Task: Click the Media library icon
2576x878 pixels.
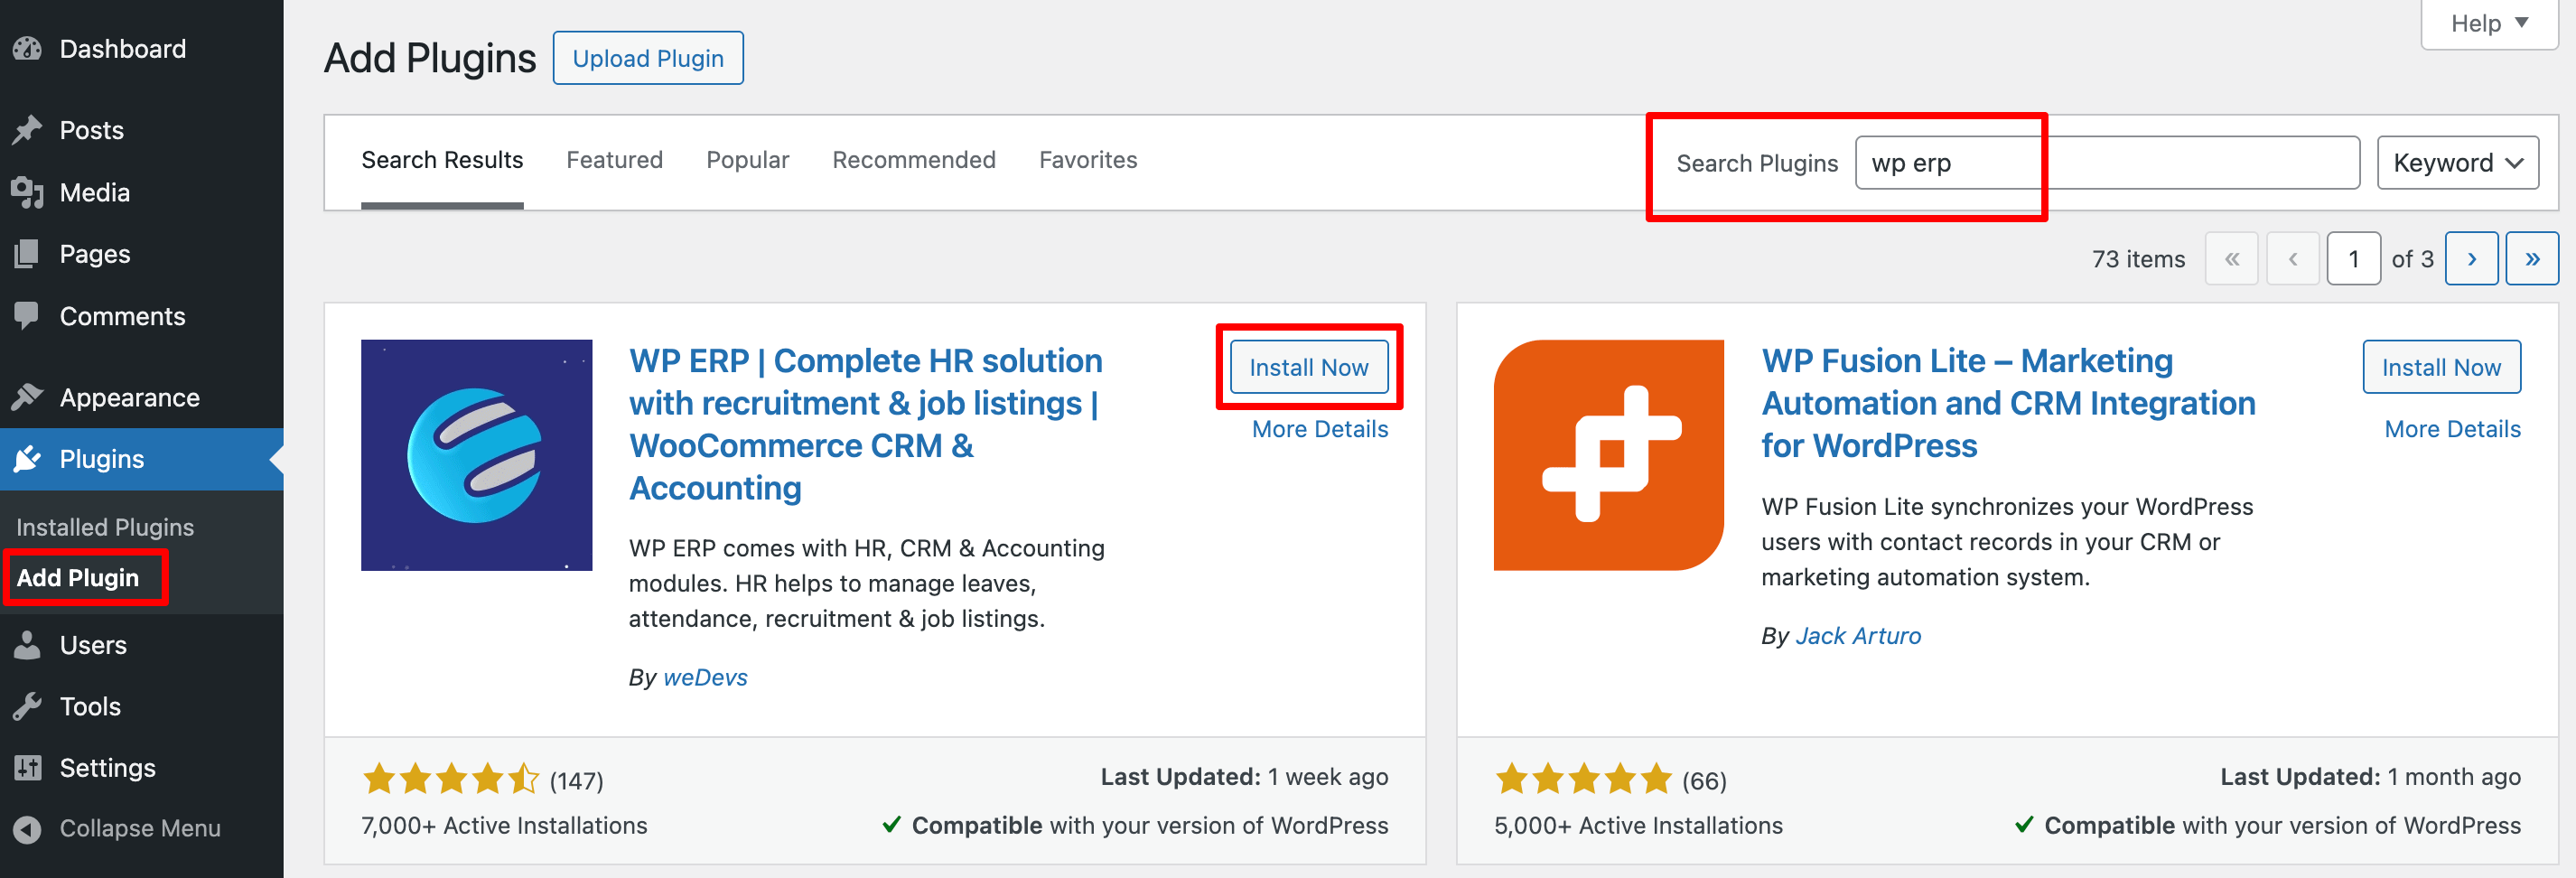Action: [27, 192]
